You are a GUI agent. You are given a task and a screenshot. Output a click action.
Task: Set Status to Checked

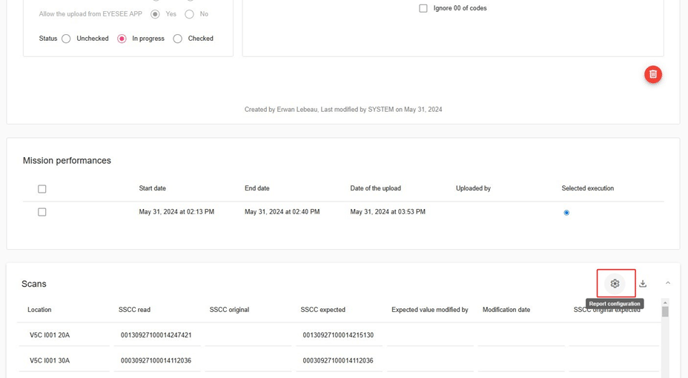[x=177, y=39]
